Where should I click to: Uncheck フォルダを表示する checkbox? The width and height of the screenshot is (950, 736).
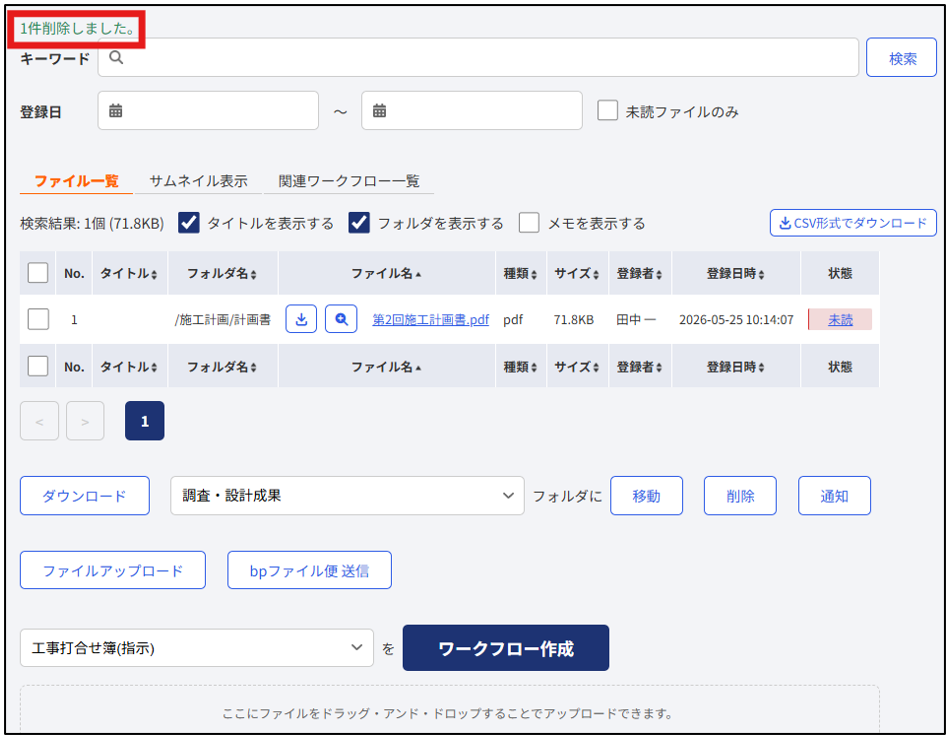359,223
